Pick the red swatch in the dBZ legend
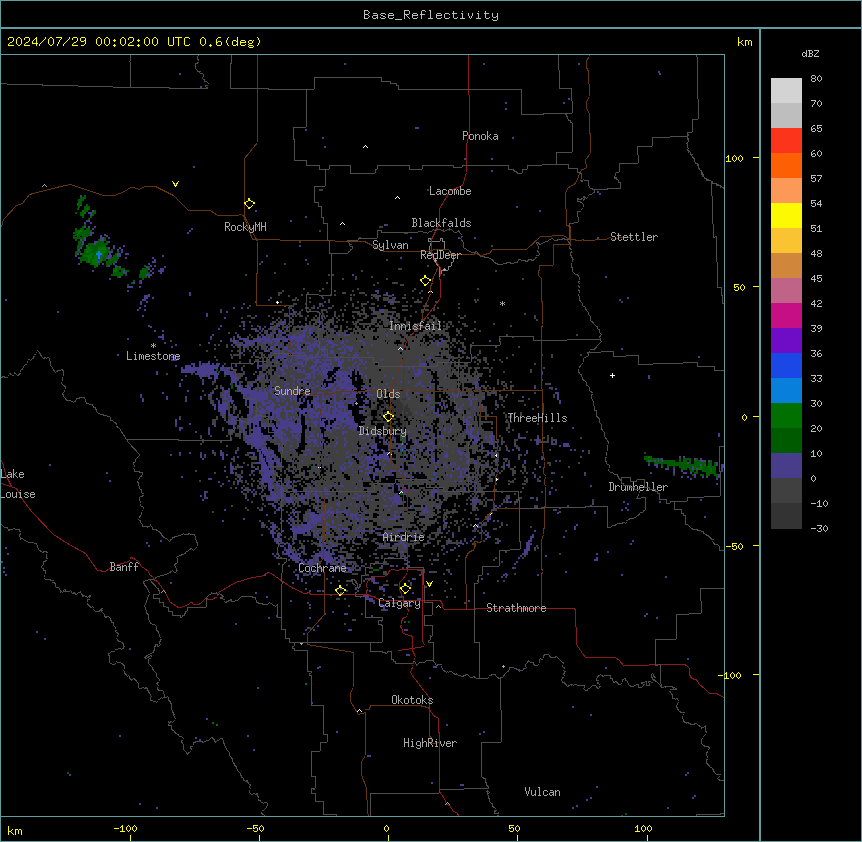 tap(786, 140)
